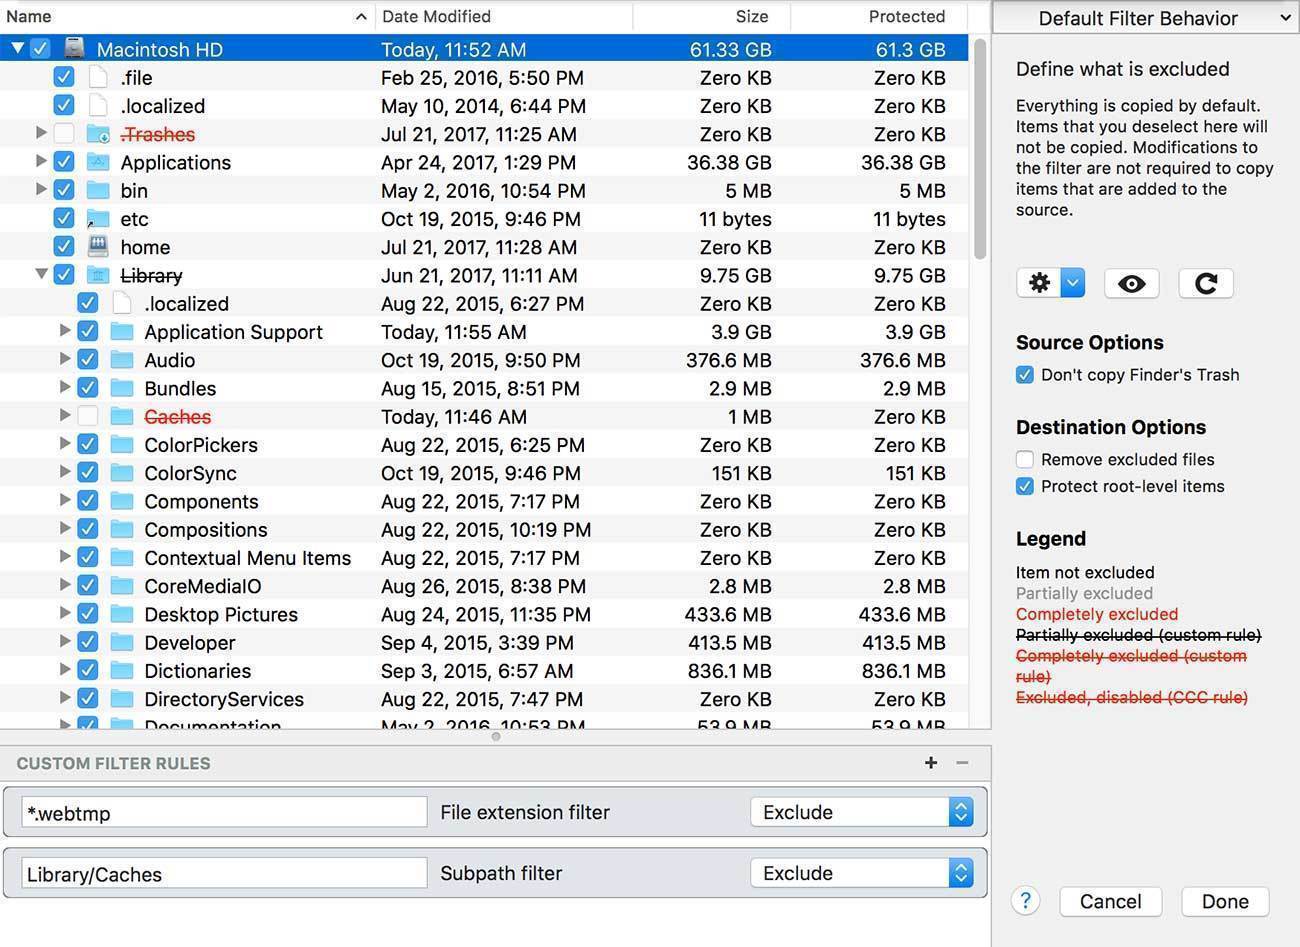Select the Macintosh HD drive icon
Viewport: 1300px width, 947px height.
(x=75, y=49)
